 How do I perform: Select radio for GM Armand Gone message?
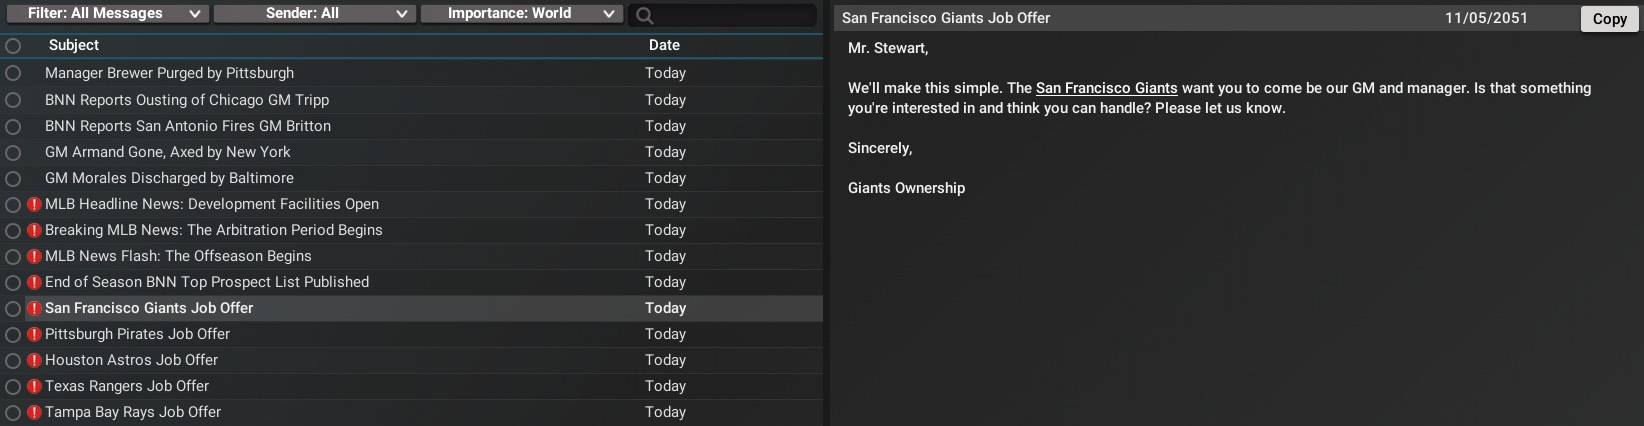(13, 152)
